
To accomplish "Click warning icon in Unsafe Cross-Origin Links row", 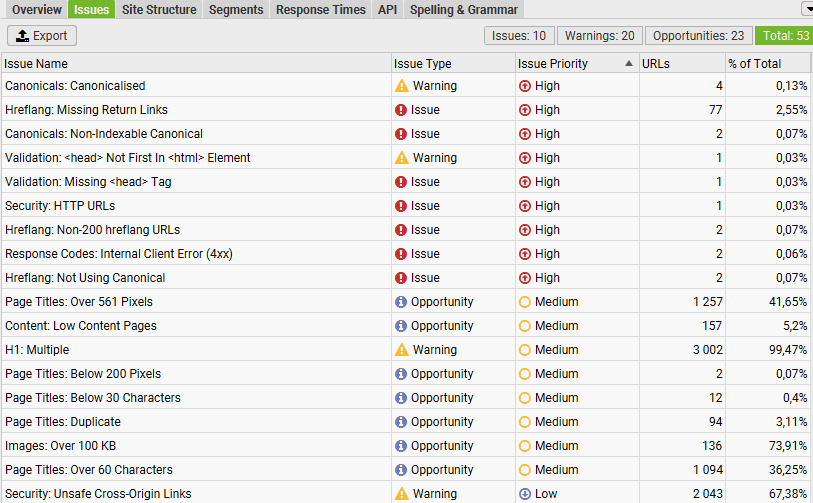I will 401,494.
